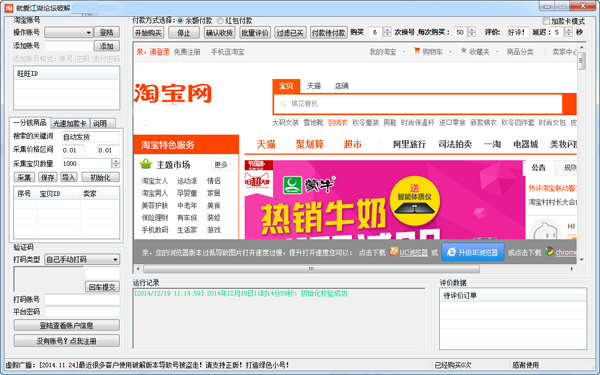Click 评价 text field 好评!
Screen dimensions: 600x375
pyautogui.click(x=518, y=33)
